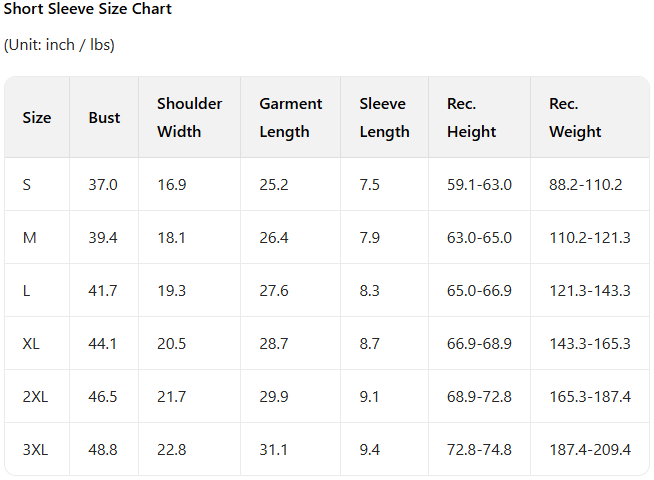
Task: Select the weight range 110.2-121.3
Action: coord(590,238)
